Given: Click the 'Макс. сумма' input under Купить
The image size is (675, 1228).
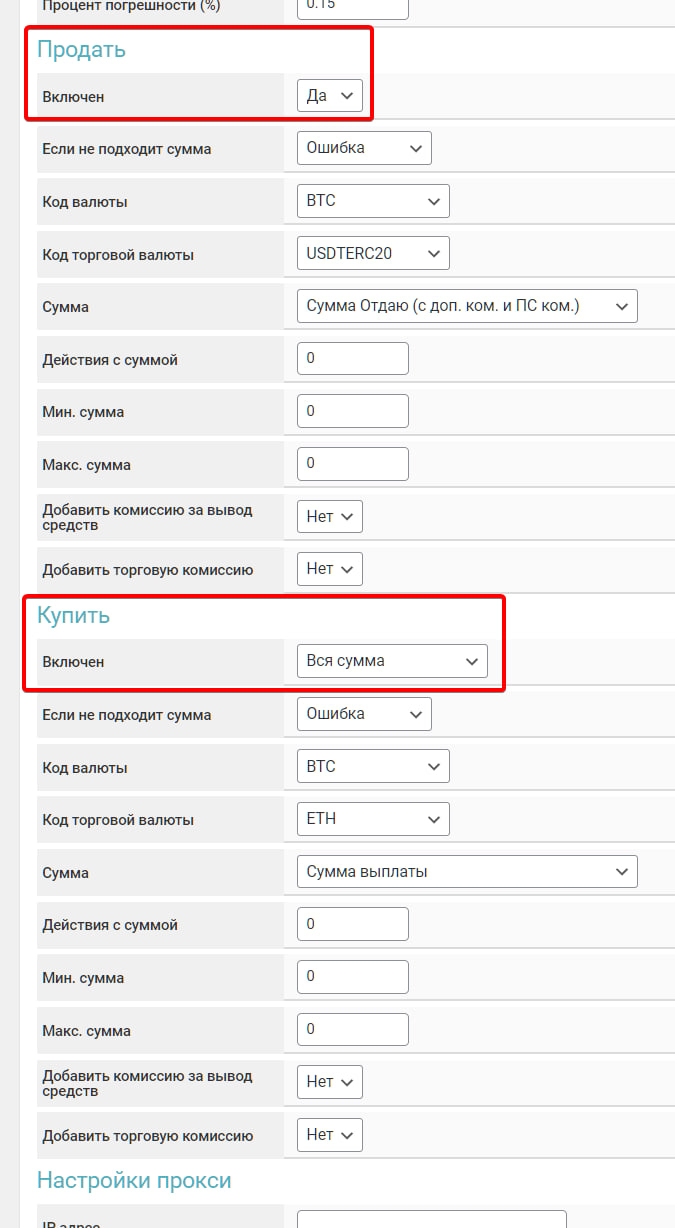Looking at the screenshot, I should click(353, 1029).
